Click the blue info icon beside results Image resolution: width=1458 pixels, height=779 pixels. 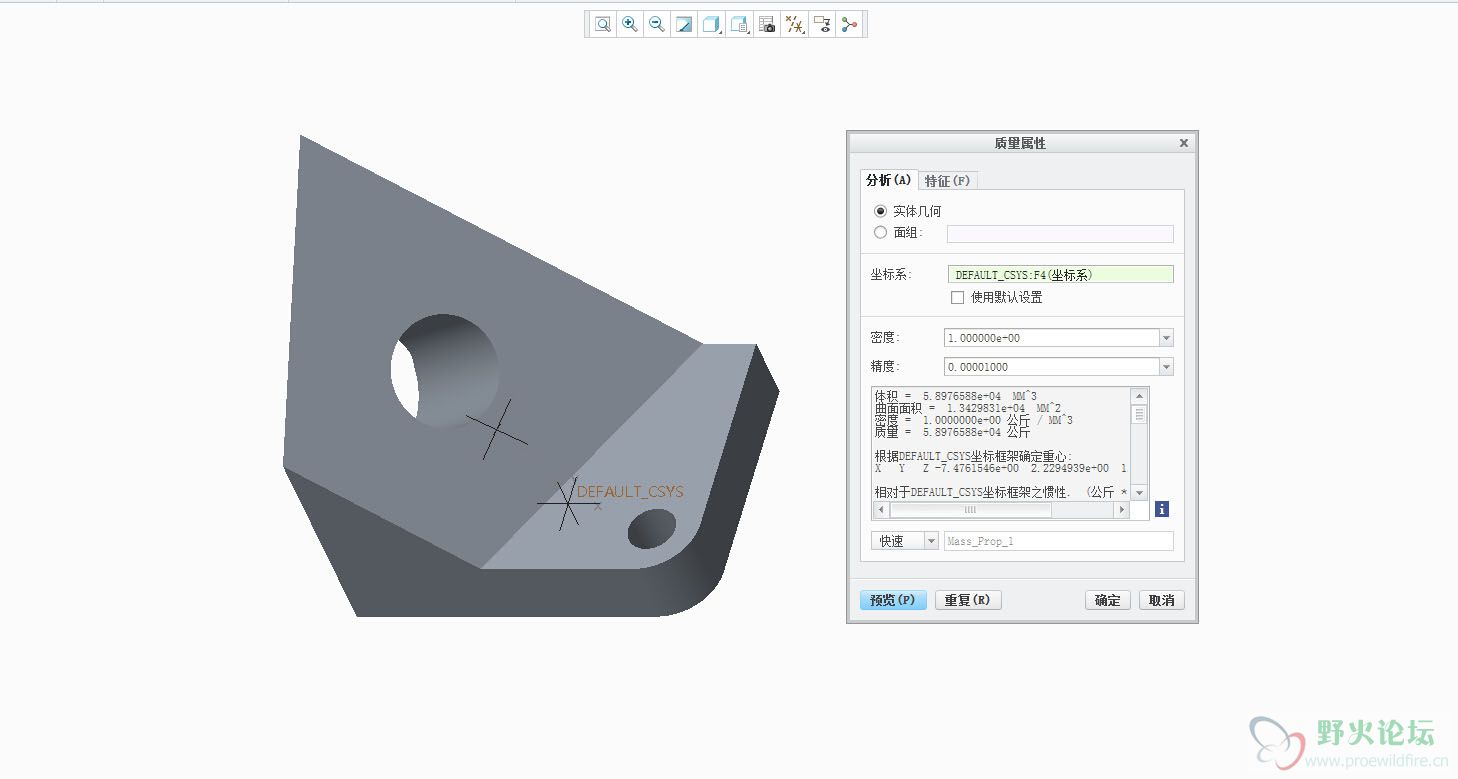pos(1162,509)
